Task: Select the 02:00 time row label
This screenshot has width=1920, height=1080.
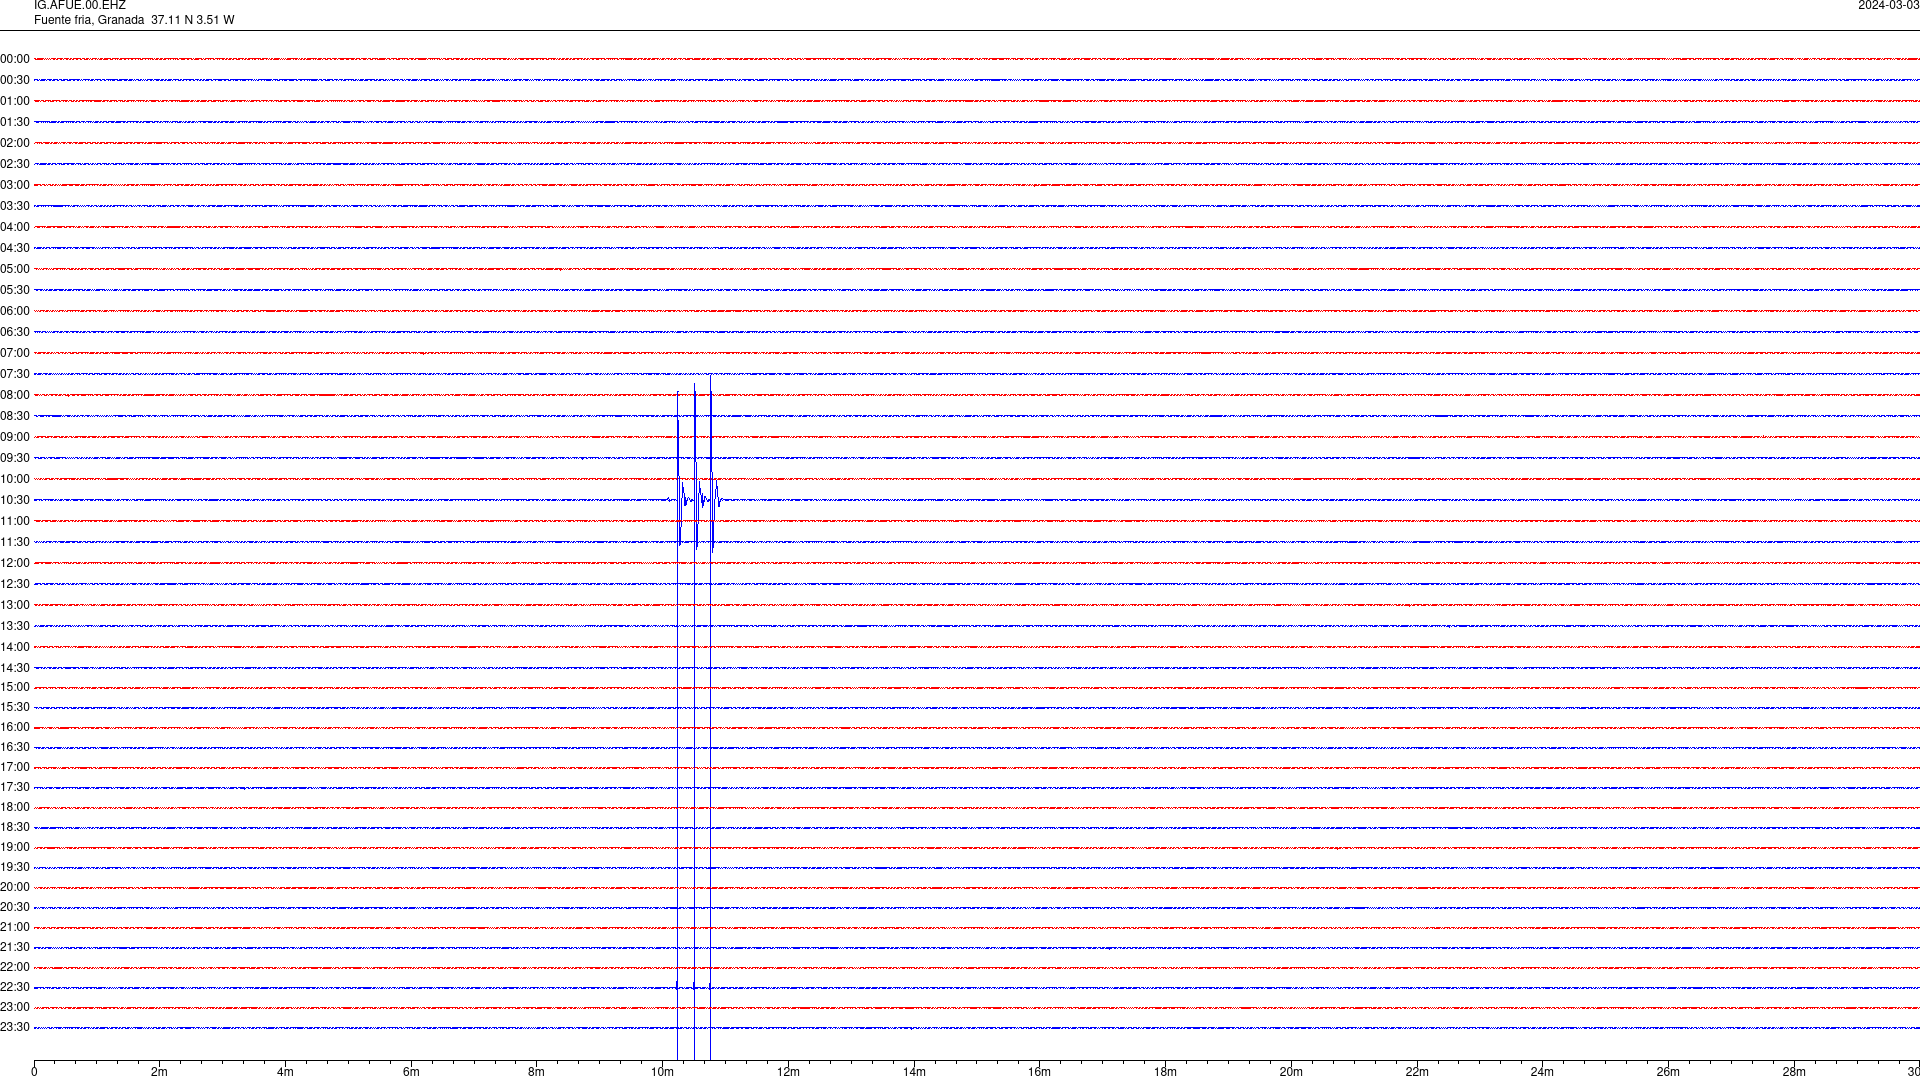Action: [x=15, y=143]
